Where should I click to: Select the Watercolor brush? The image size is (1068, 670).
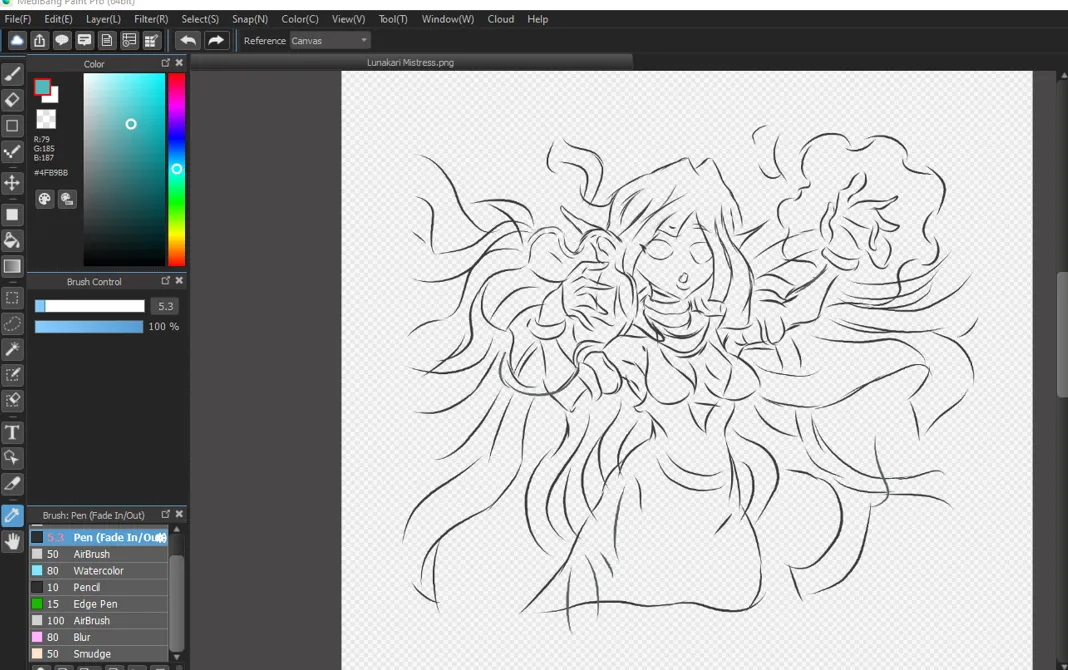tap(99, 571)
